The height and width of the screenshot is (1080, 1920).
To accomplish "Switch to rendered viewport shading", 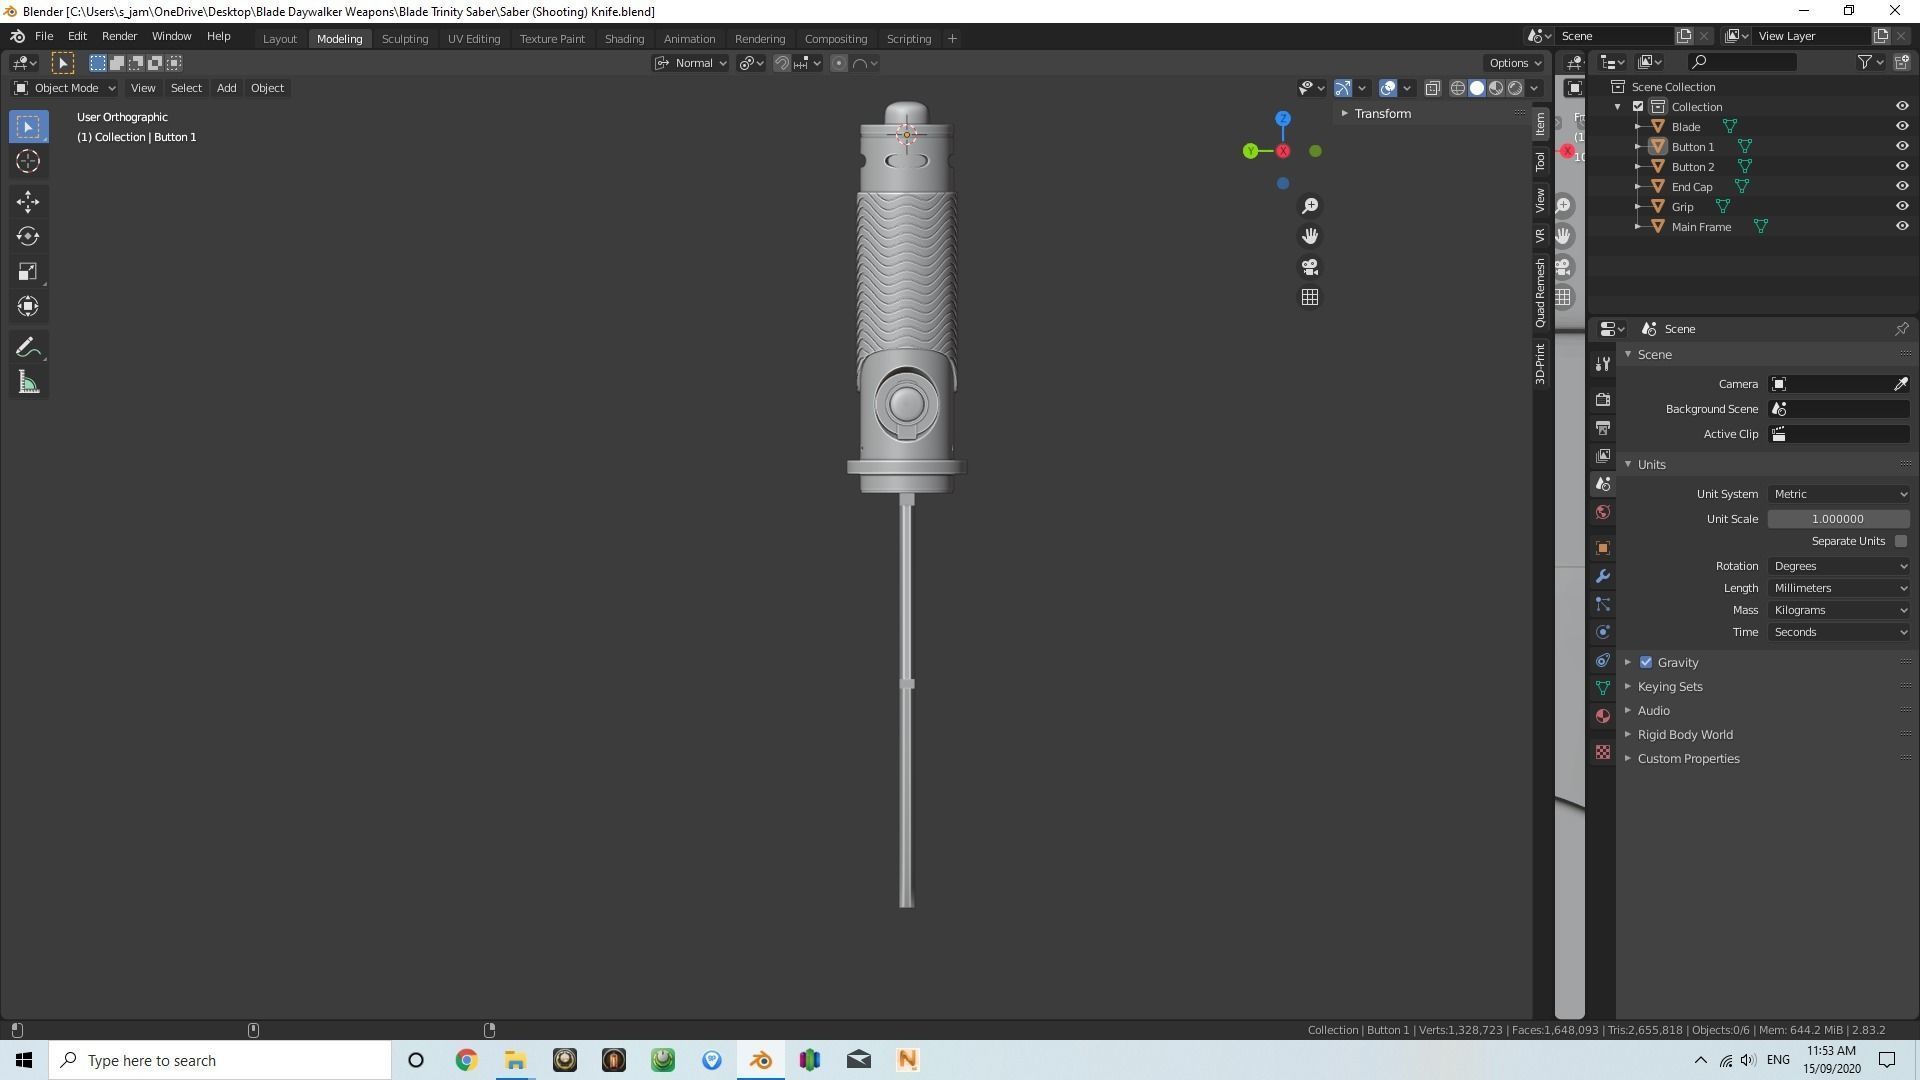I will [1515, 88].
